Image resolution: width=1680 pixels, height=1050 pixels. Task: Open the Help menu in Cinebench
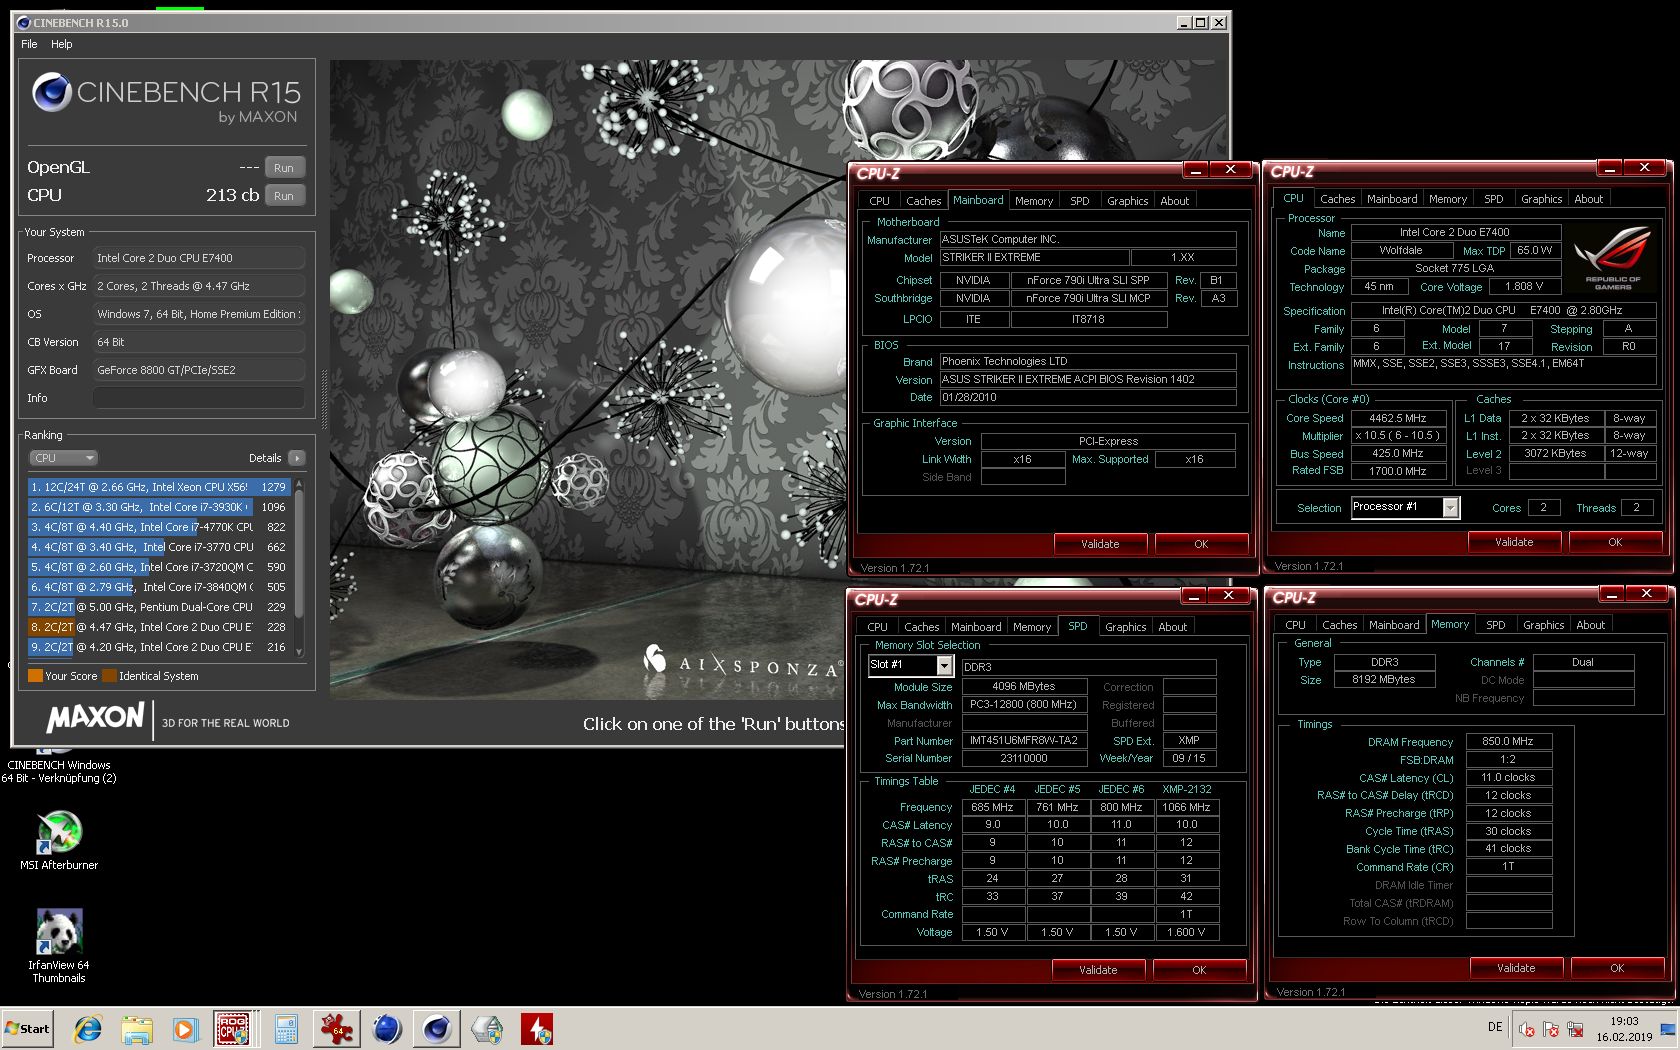pos(62,44)
